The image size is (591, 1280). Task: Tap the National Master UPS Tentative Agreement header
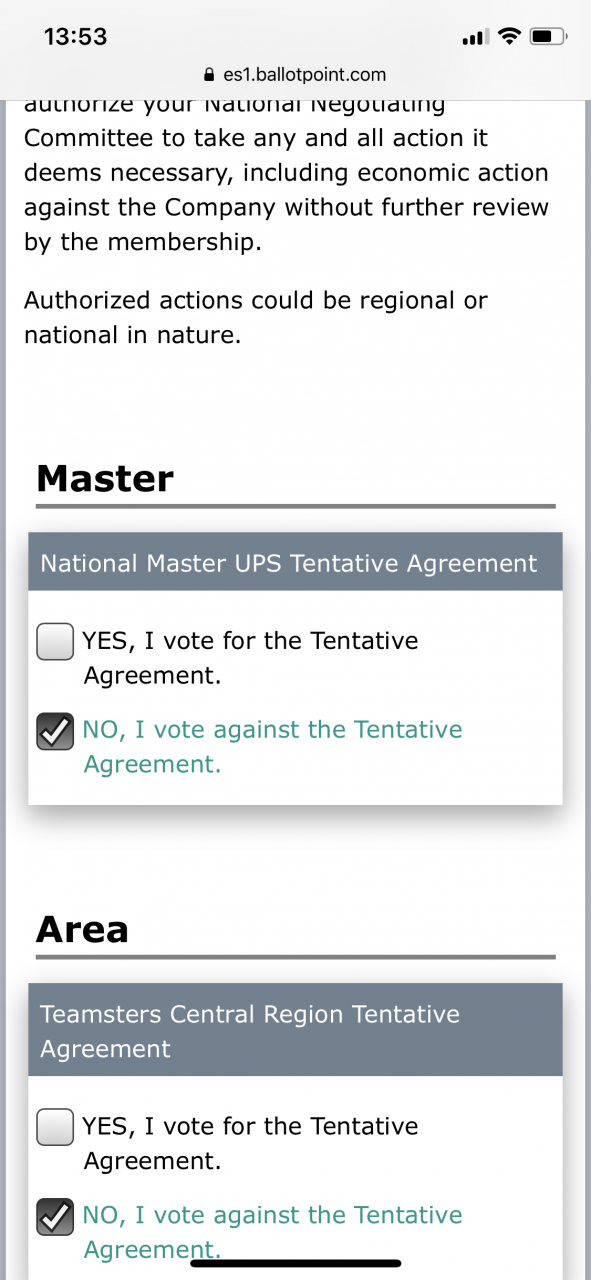pos(295,563)
